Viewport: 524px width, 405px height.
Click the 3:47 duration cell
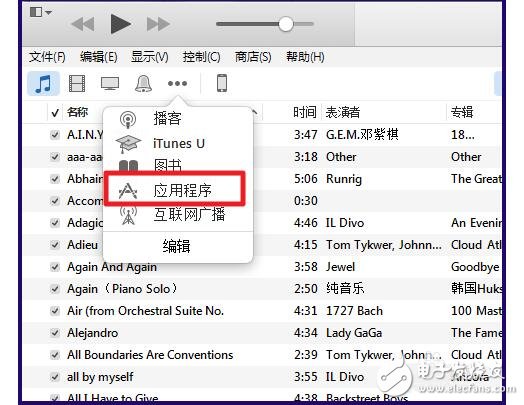[305, 135]
